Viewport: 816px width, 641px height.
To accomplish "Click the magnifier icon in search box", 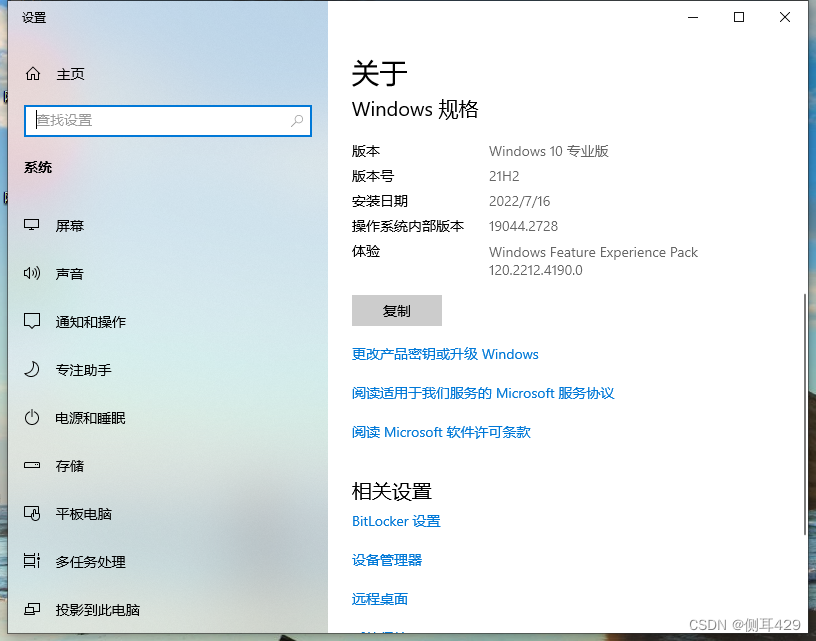I will click(x=297, y=121).
